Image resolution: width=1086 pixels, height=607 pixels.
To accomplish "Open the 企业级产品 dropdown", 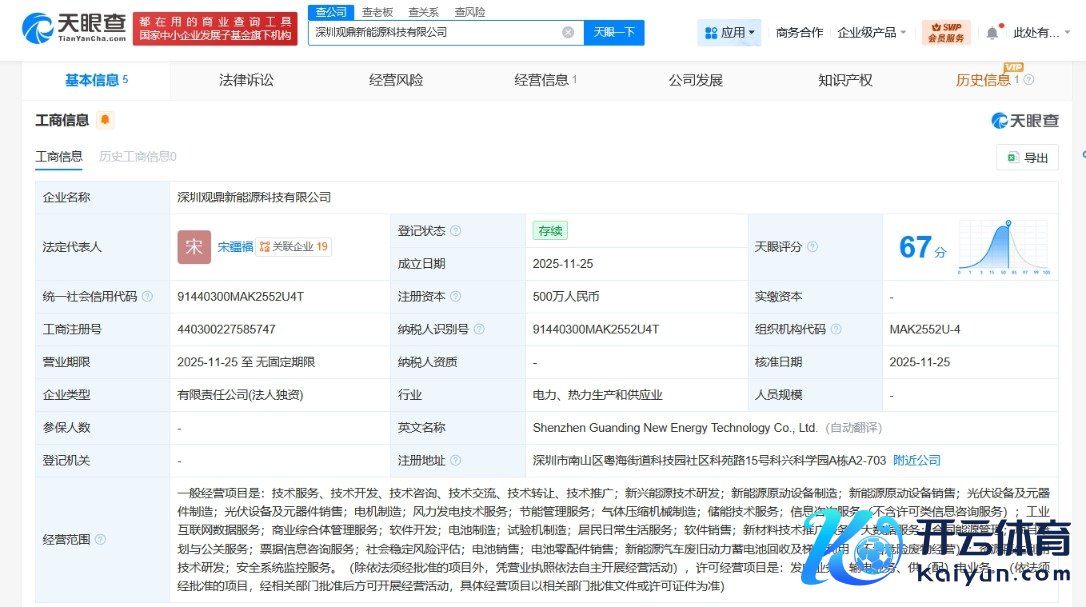I will click(871, 32).
